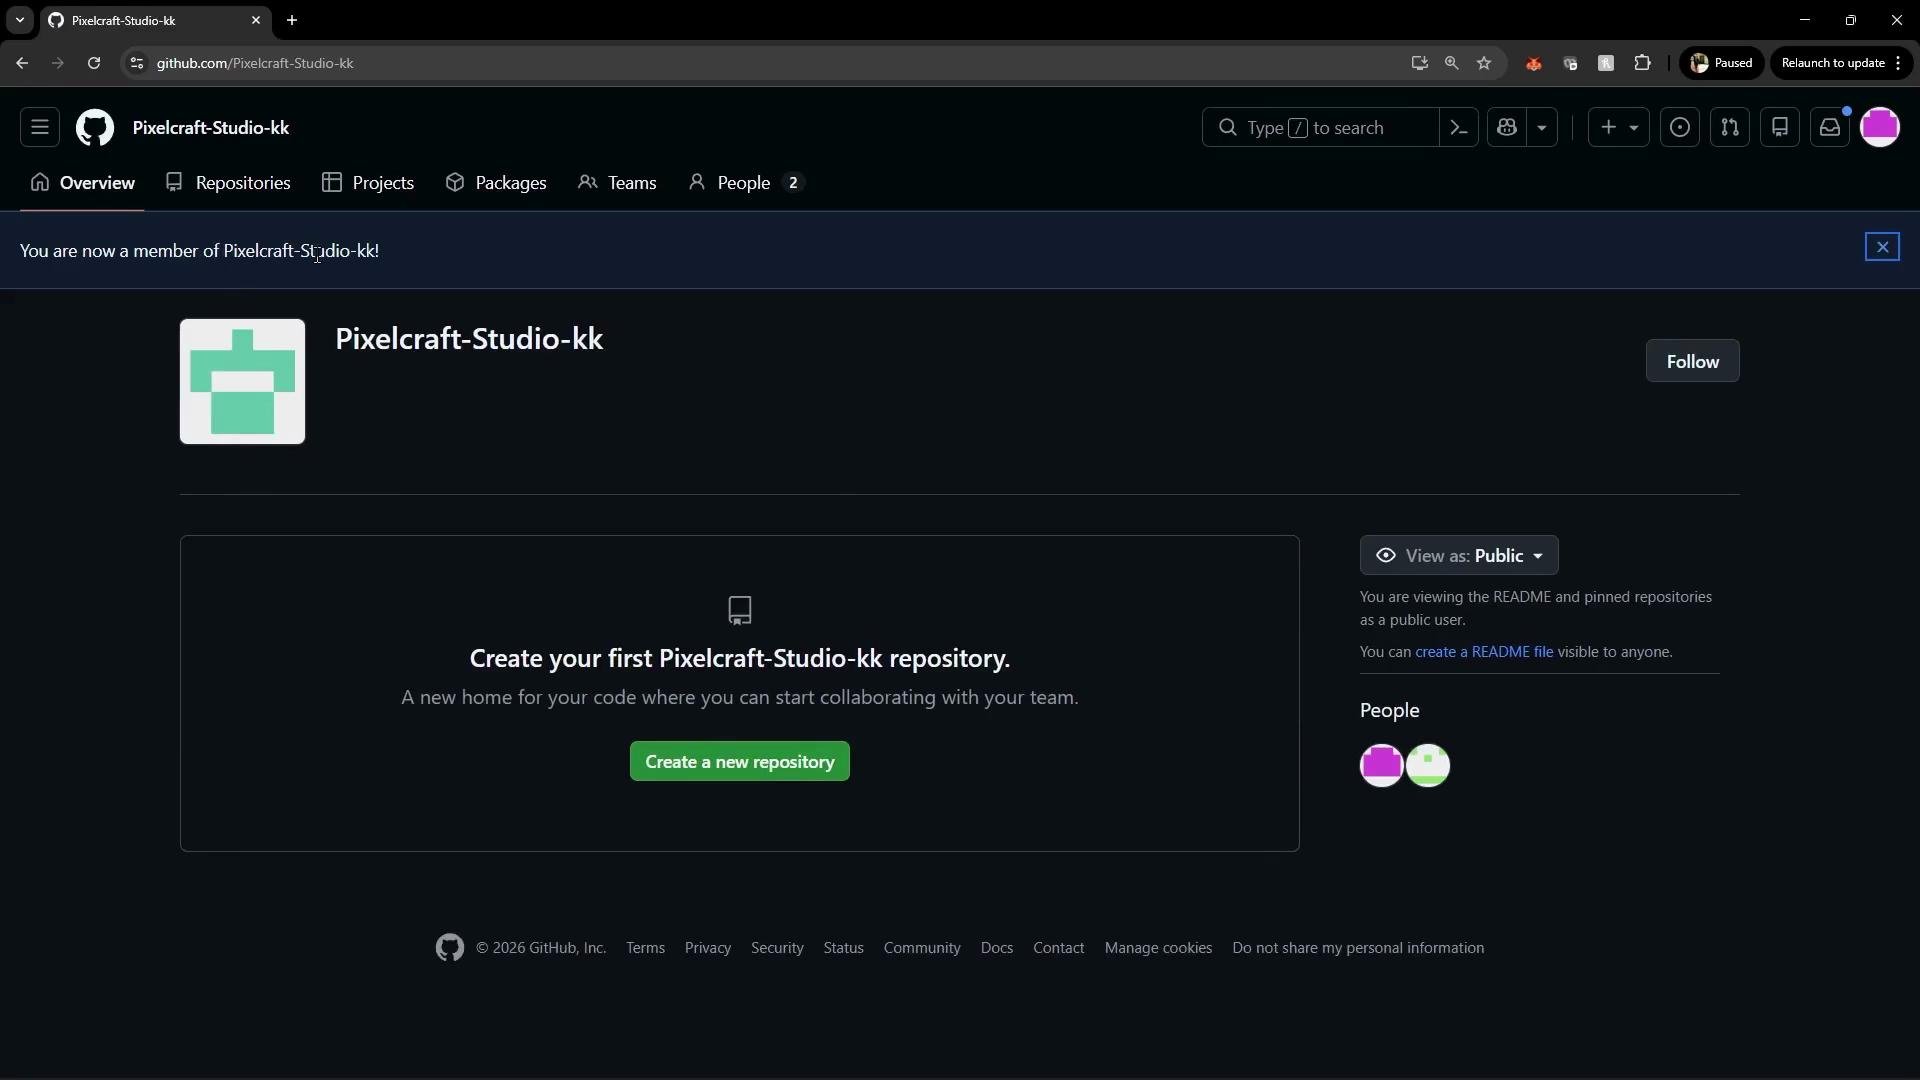Open the command palette icon
1920x1080 pixels.
coord(1459,127)
